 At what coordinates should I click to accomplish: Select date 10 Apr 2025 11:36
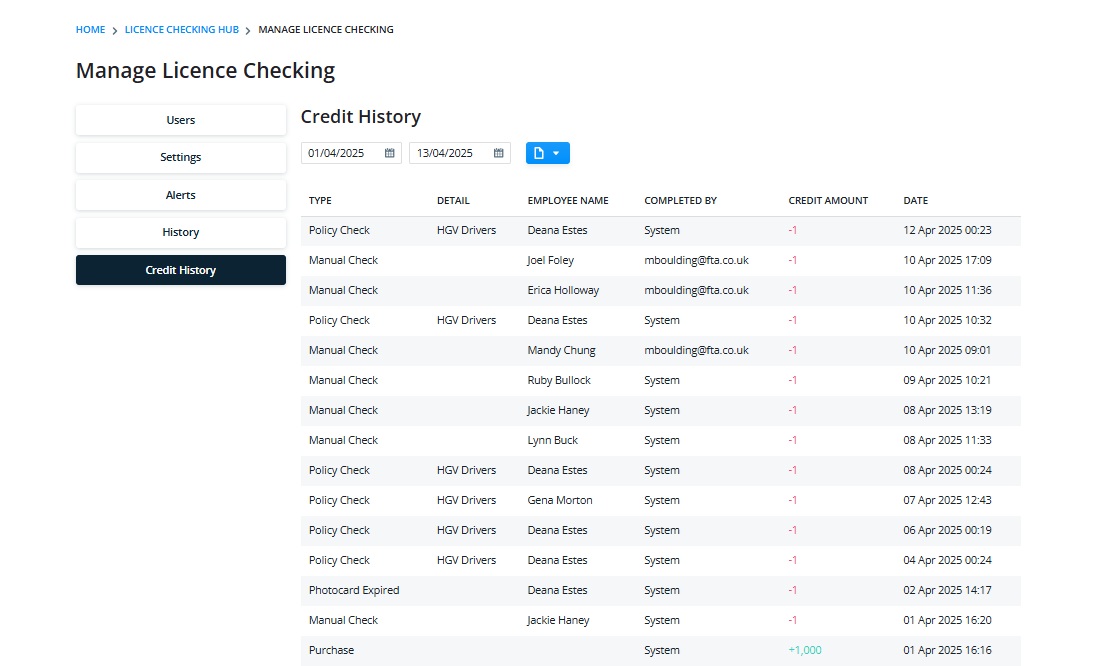click(x=947, y=291)
